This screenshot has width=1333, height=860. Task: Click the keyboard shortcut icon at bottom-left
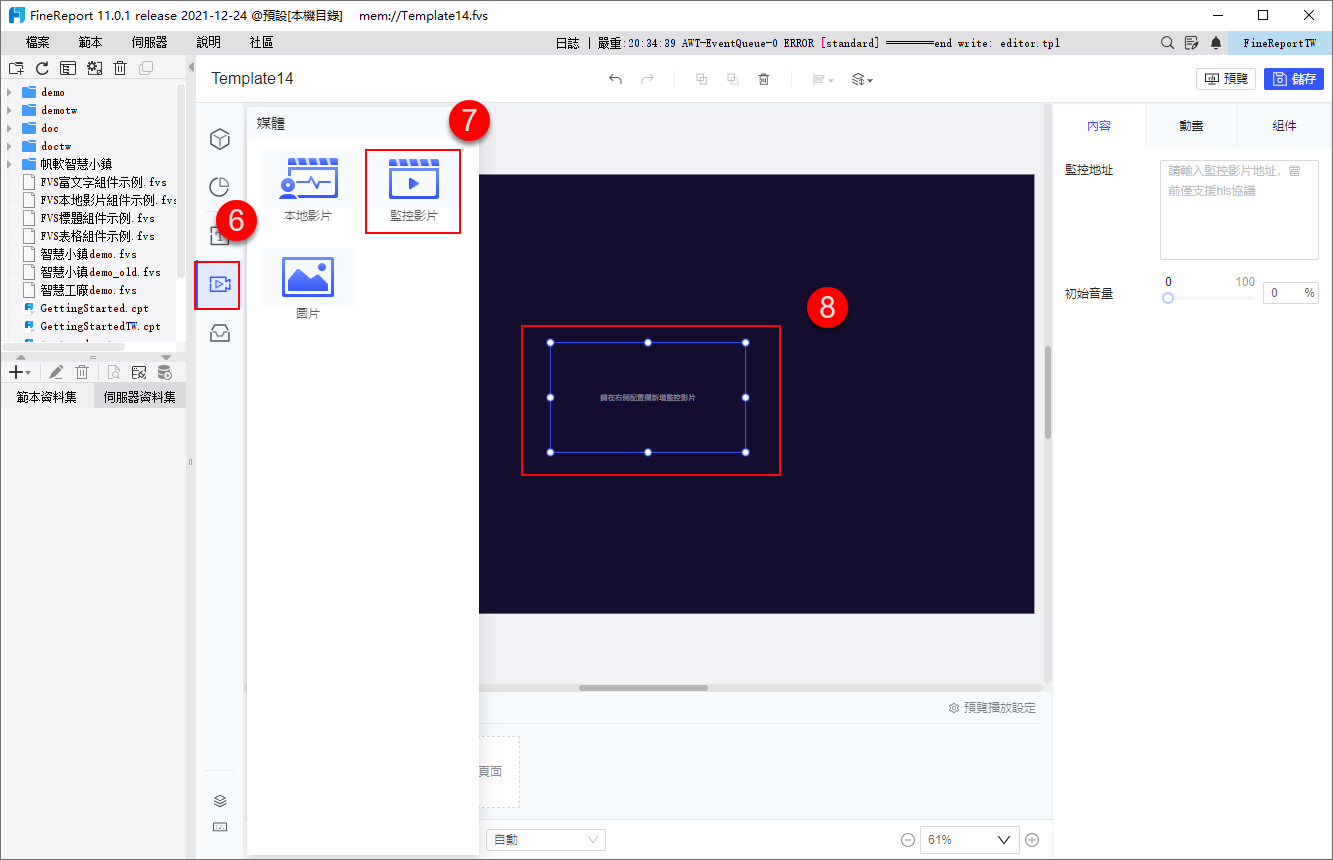coord(221,827)
